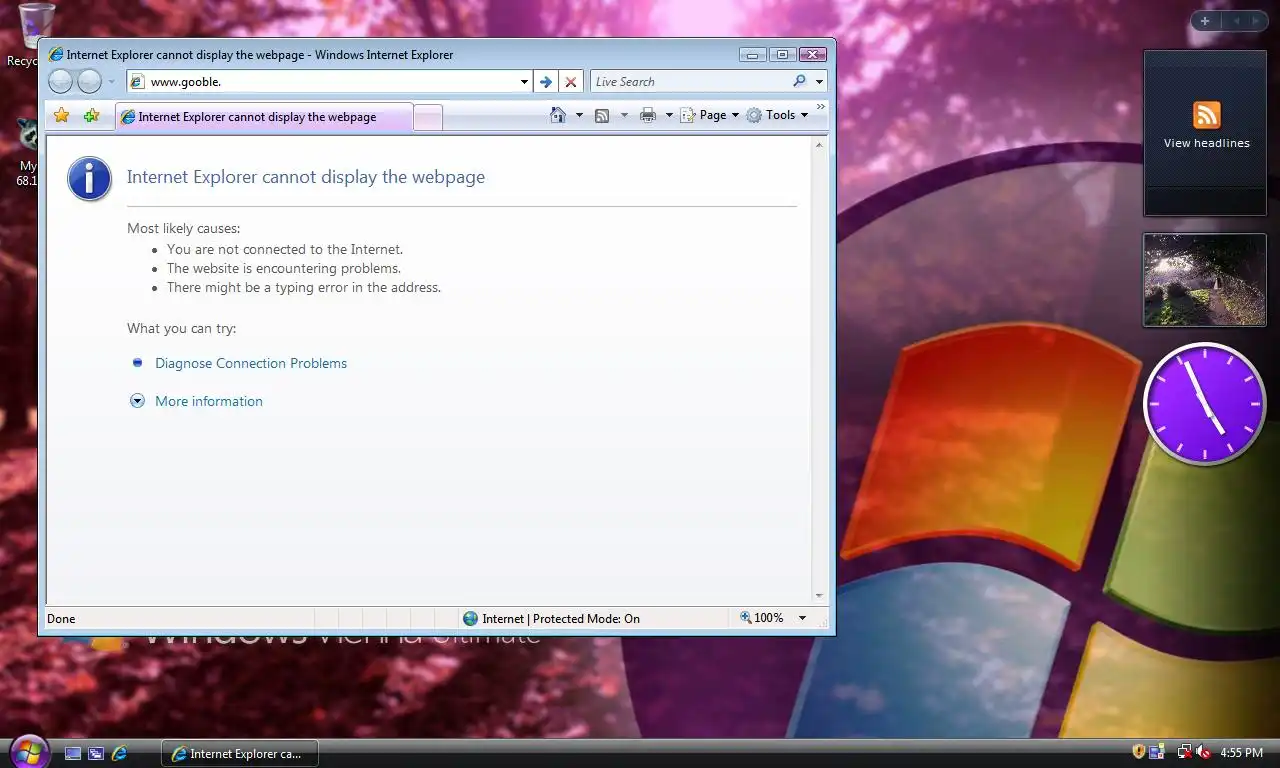Click the sidebar previous gadgets page arrow
Screen dimensions: 1280x768
tap(1235, 21)
